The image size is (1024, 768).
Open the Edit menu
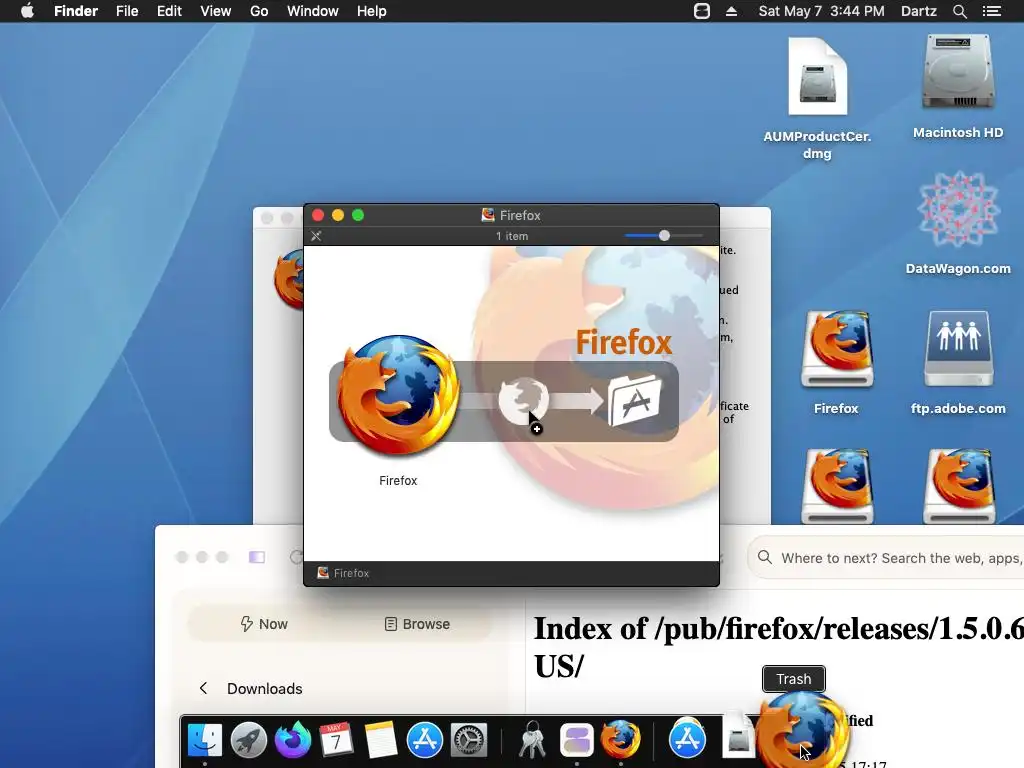click(x=169, y=11)
